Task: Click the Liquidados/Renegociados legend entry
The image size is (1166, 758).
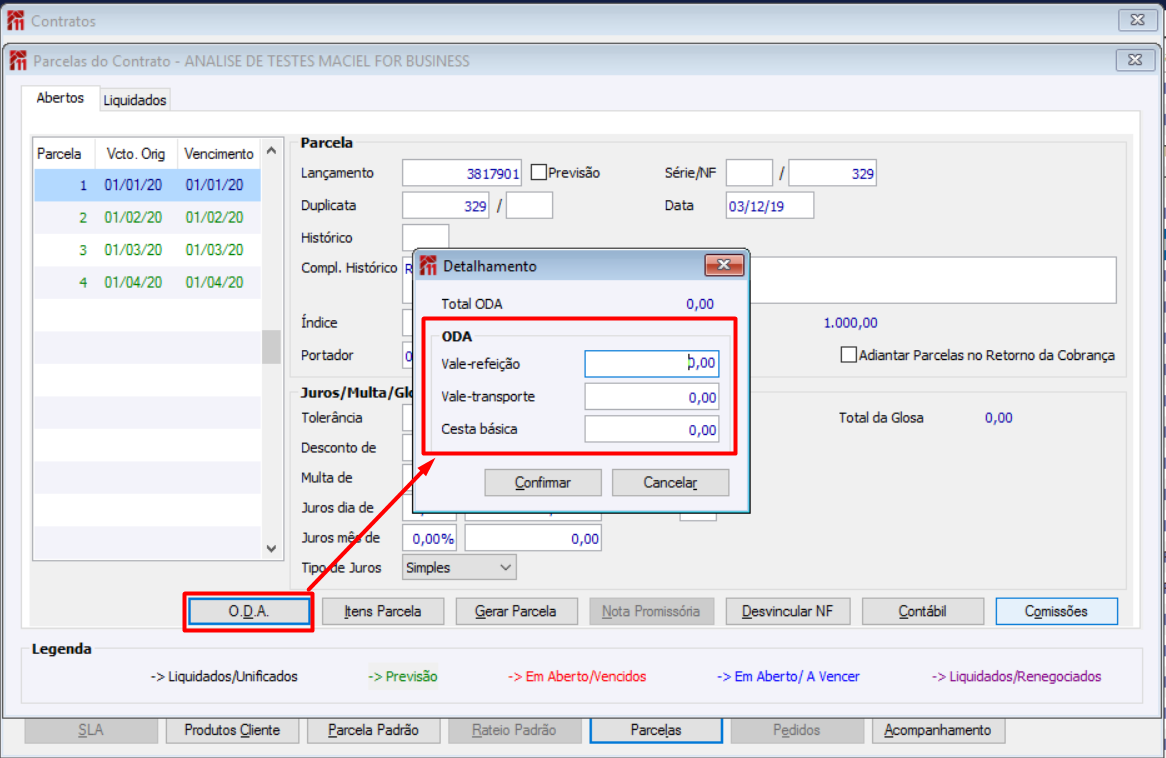Action: (x=1017, y=676)
